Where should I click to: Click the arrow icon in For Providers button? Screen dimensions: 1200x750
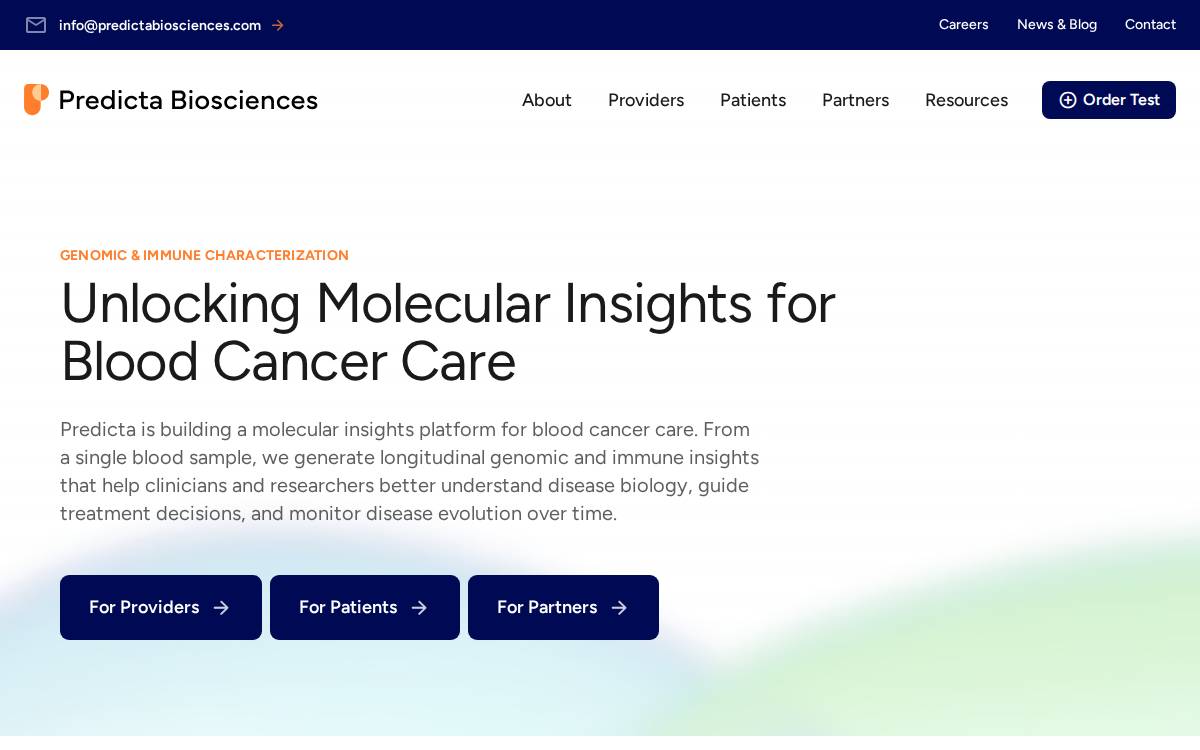221,608
